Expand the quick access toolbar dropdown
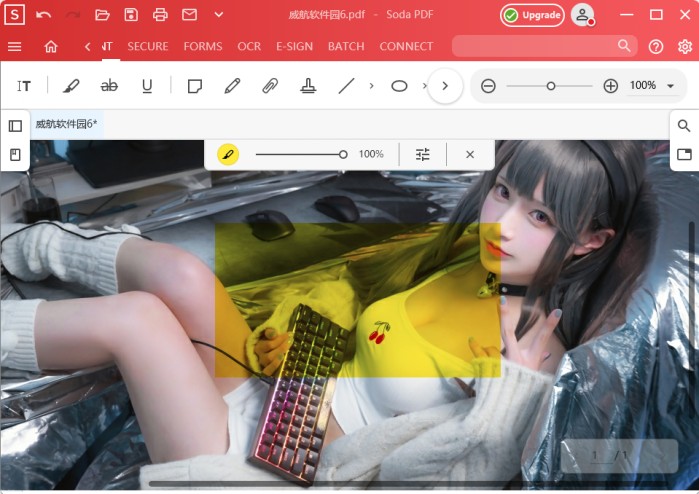The height and width of the screenshot is (494, 699). 219,15
